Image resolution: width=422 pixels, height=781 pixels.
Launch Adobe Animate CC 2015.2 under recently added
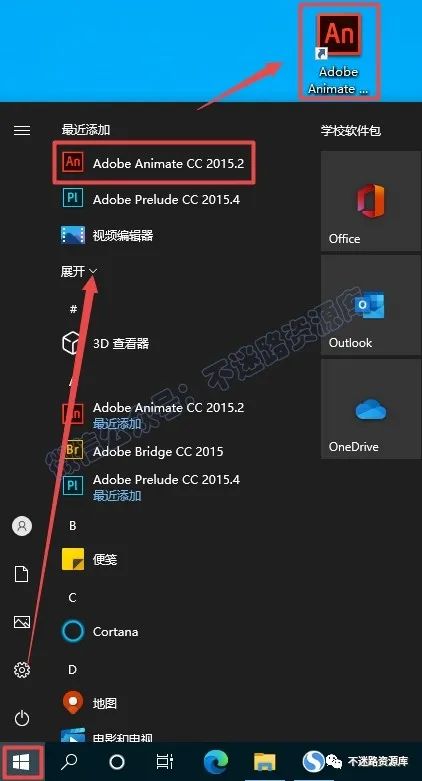[154, 163]
